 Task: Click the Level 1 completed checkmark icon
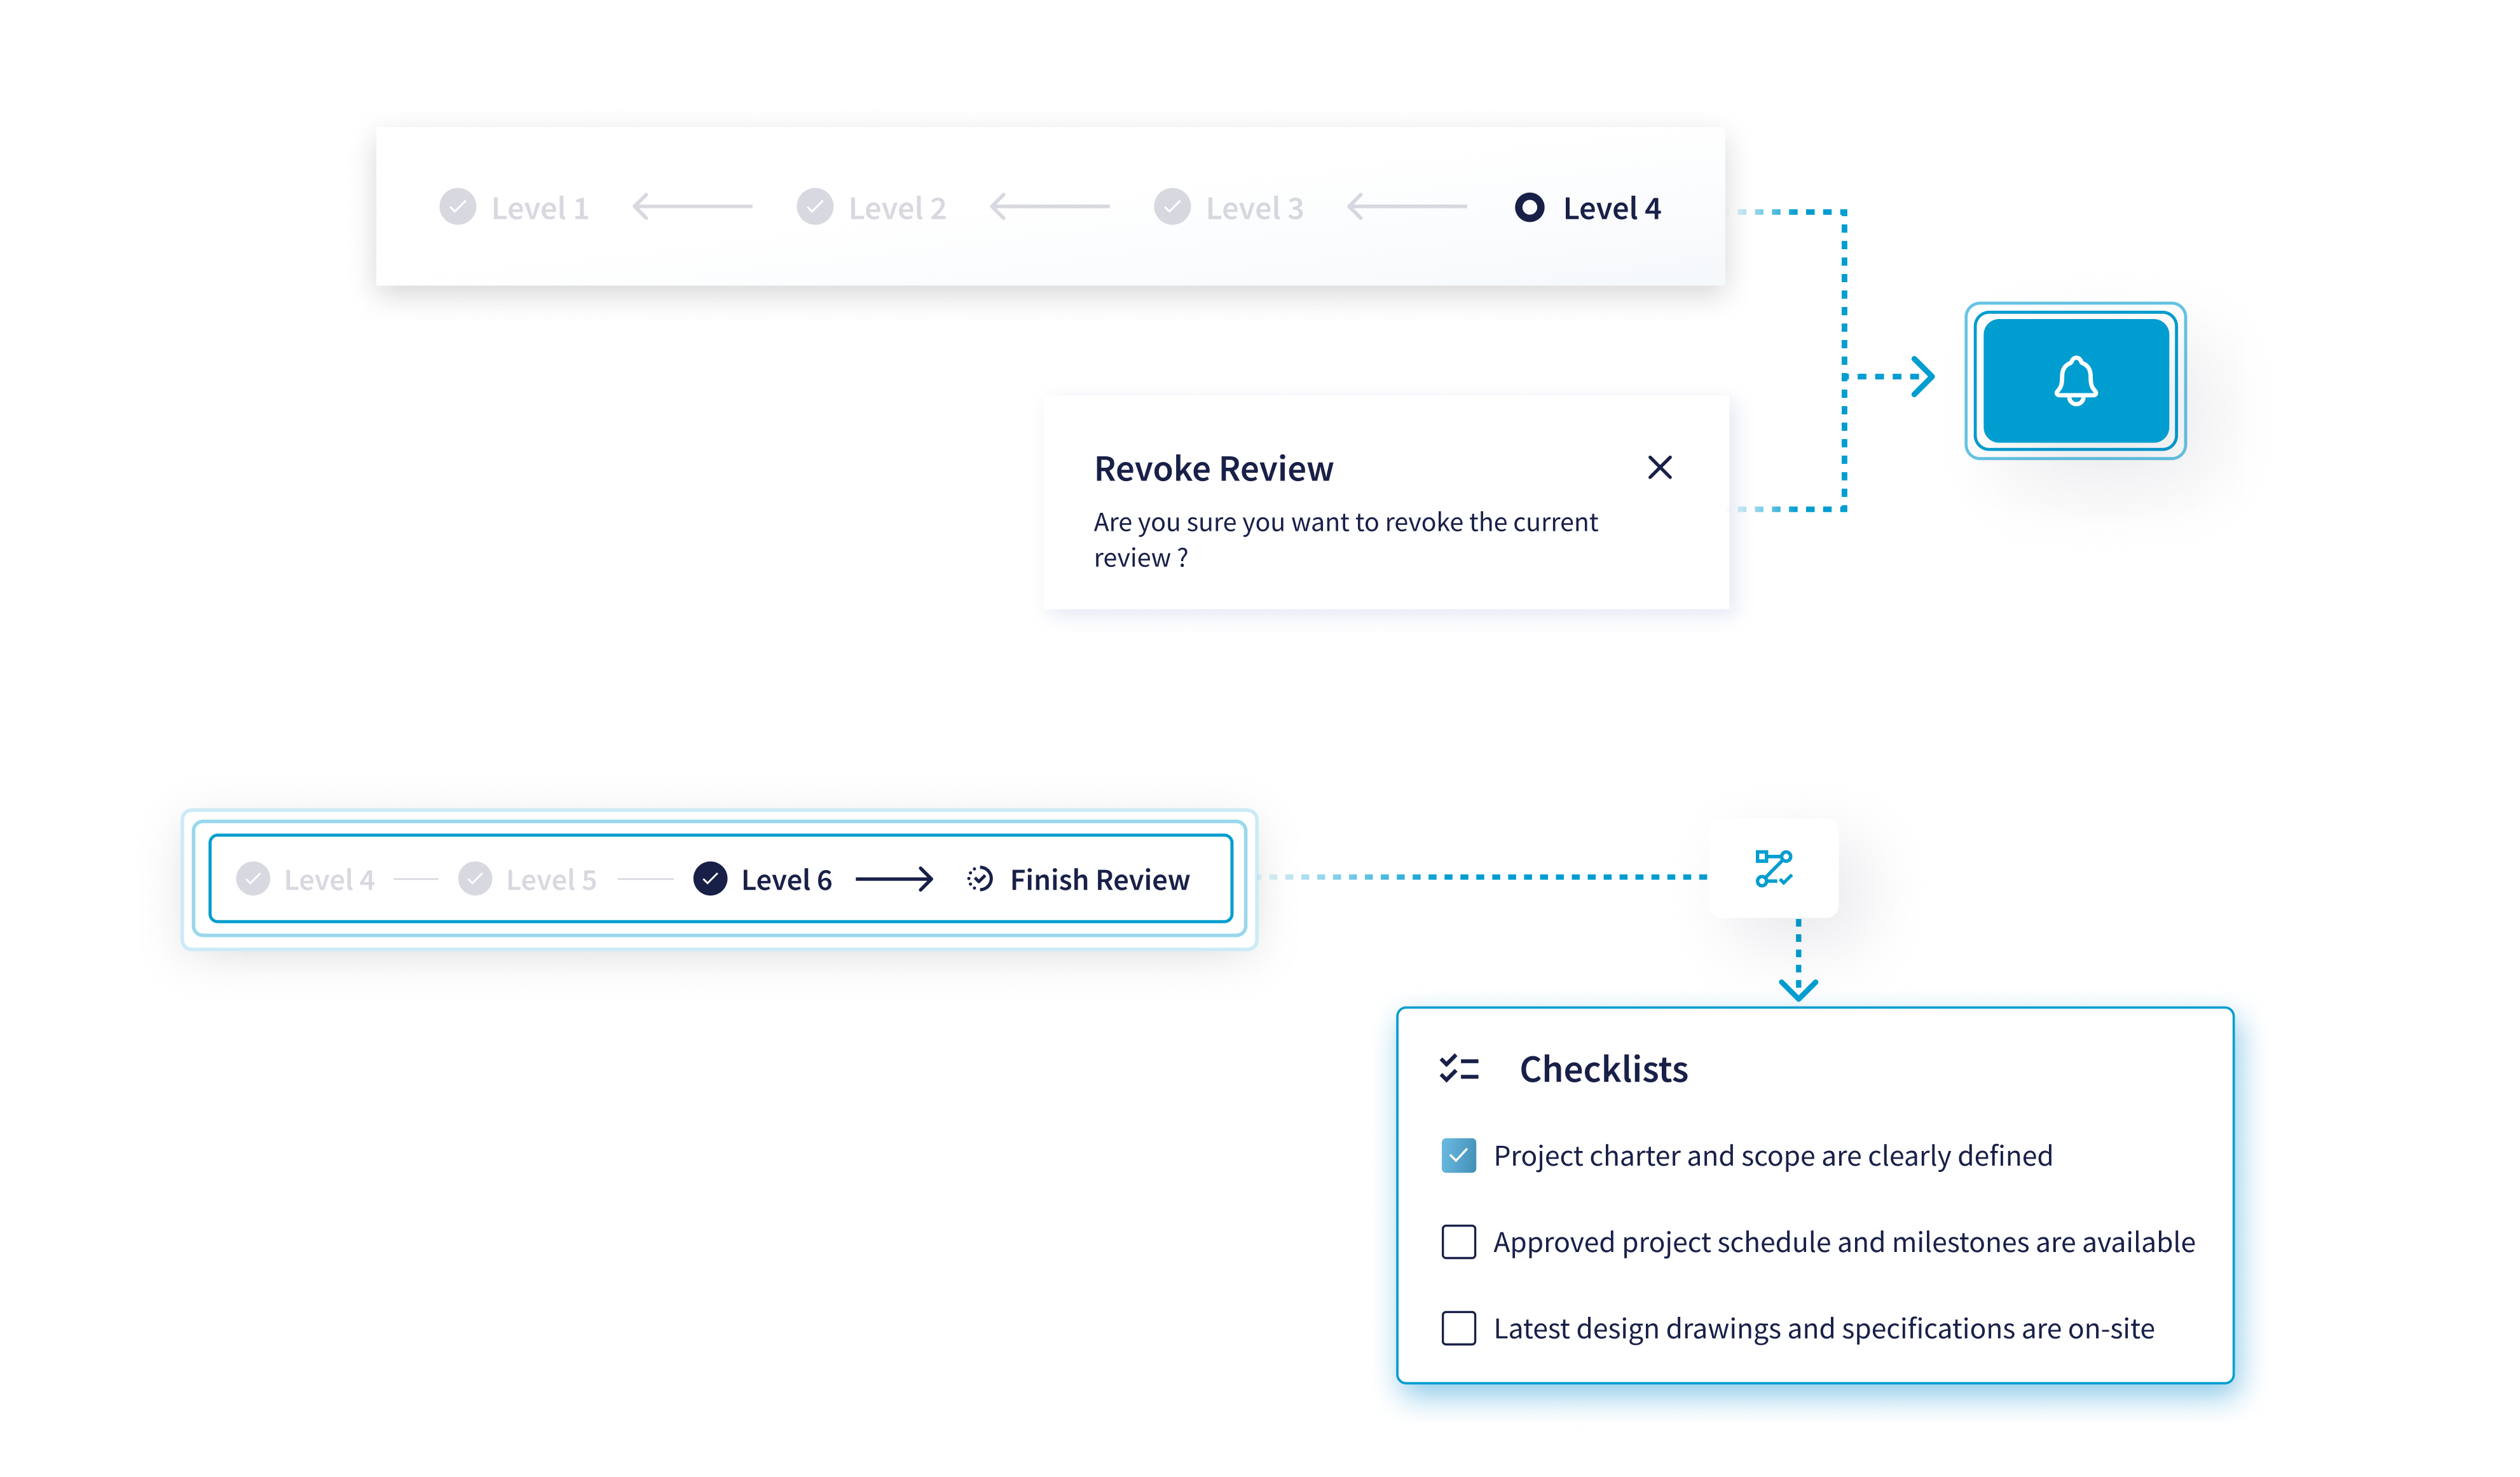coord(457,207)
